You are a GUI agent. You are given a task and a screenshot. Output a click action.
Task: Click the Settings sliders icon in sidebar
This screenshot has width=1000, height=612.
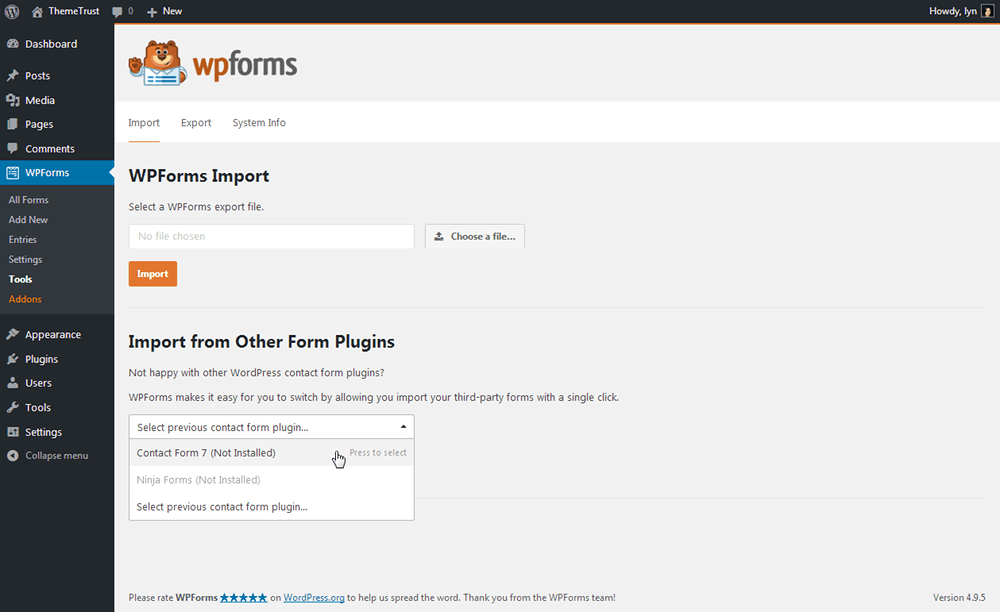(x=13, y=432)
